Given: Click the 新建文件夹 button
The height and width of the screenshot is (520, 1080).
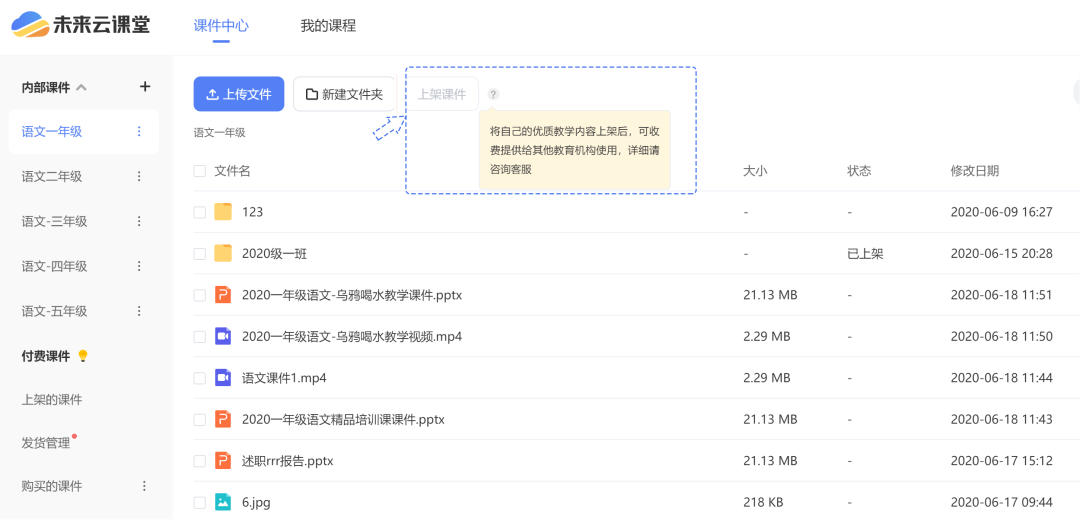Looking at the screenshot, I should pyautogui.click(x=345, y=94).
